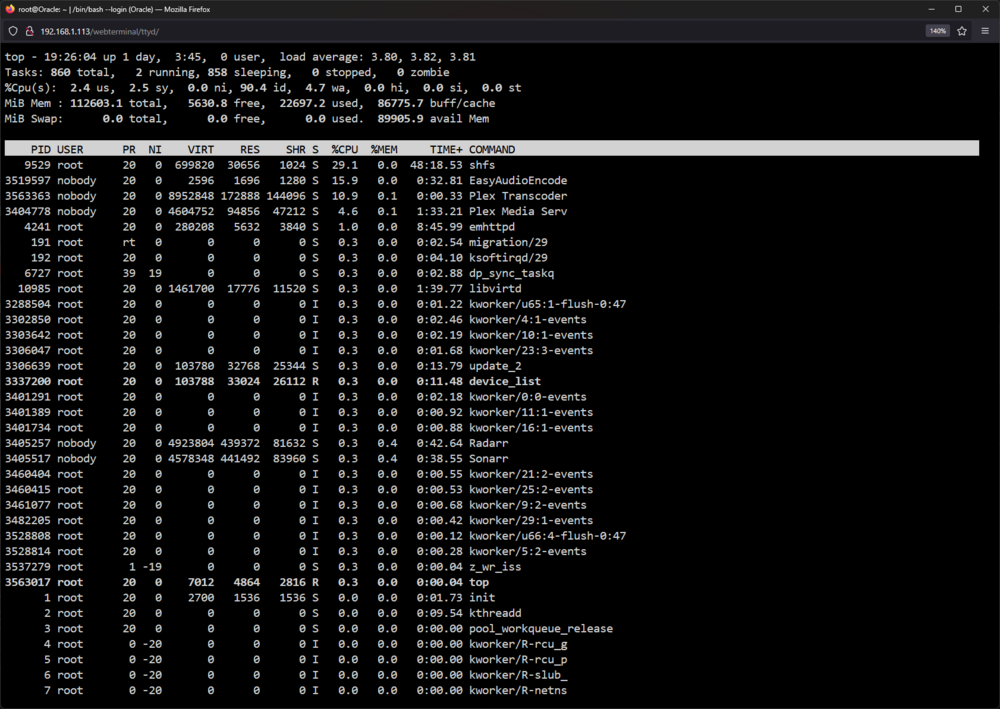The width and height of the screenshot is (1000, 709).
Task: Select the shfs process row
Action: pyautogui.click(x=492, y=165)
